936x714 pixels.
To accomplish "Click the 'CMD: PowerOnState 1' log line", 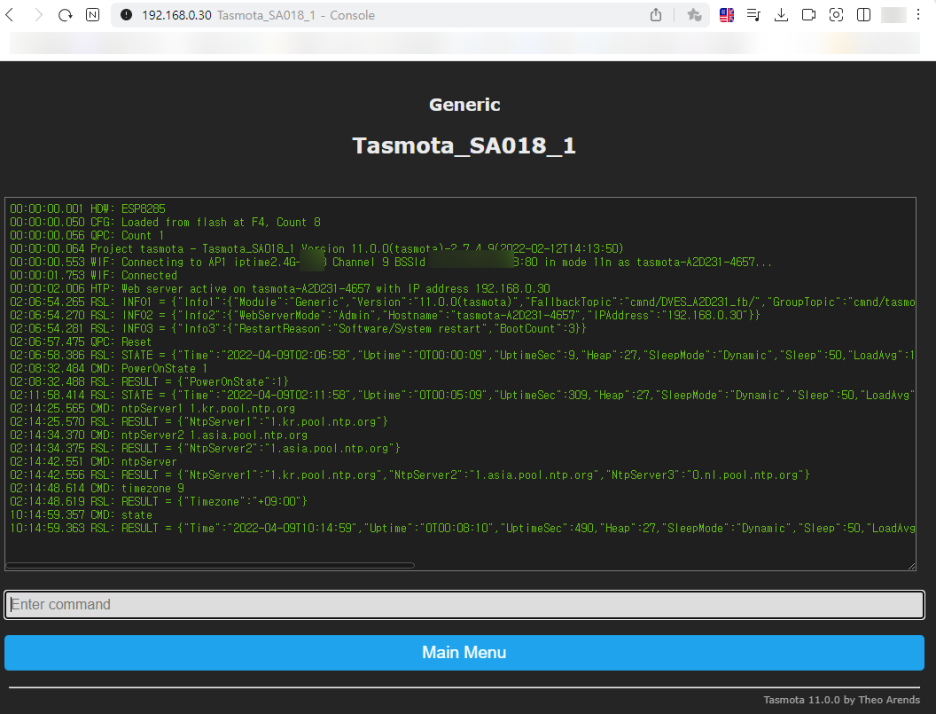I will [109, 369].
